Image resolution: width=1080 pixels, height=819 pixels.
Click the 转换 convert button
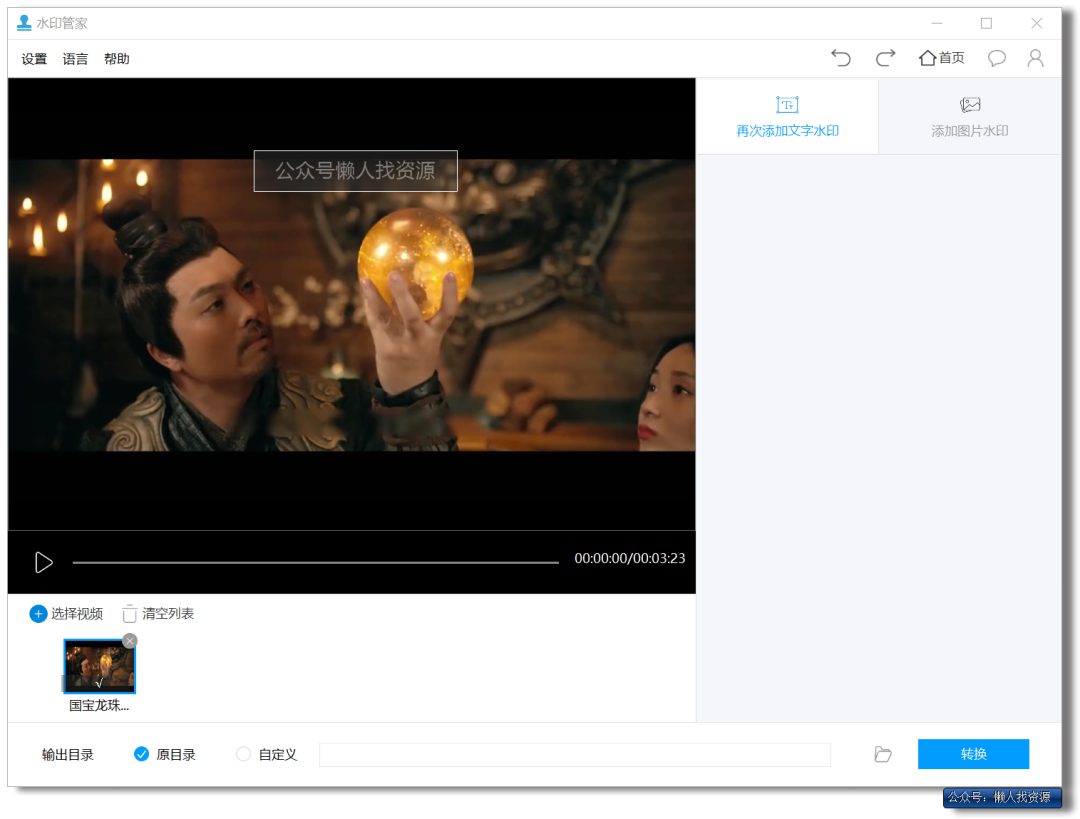[973, 754]
